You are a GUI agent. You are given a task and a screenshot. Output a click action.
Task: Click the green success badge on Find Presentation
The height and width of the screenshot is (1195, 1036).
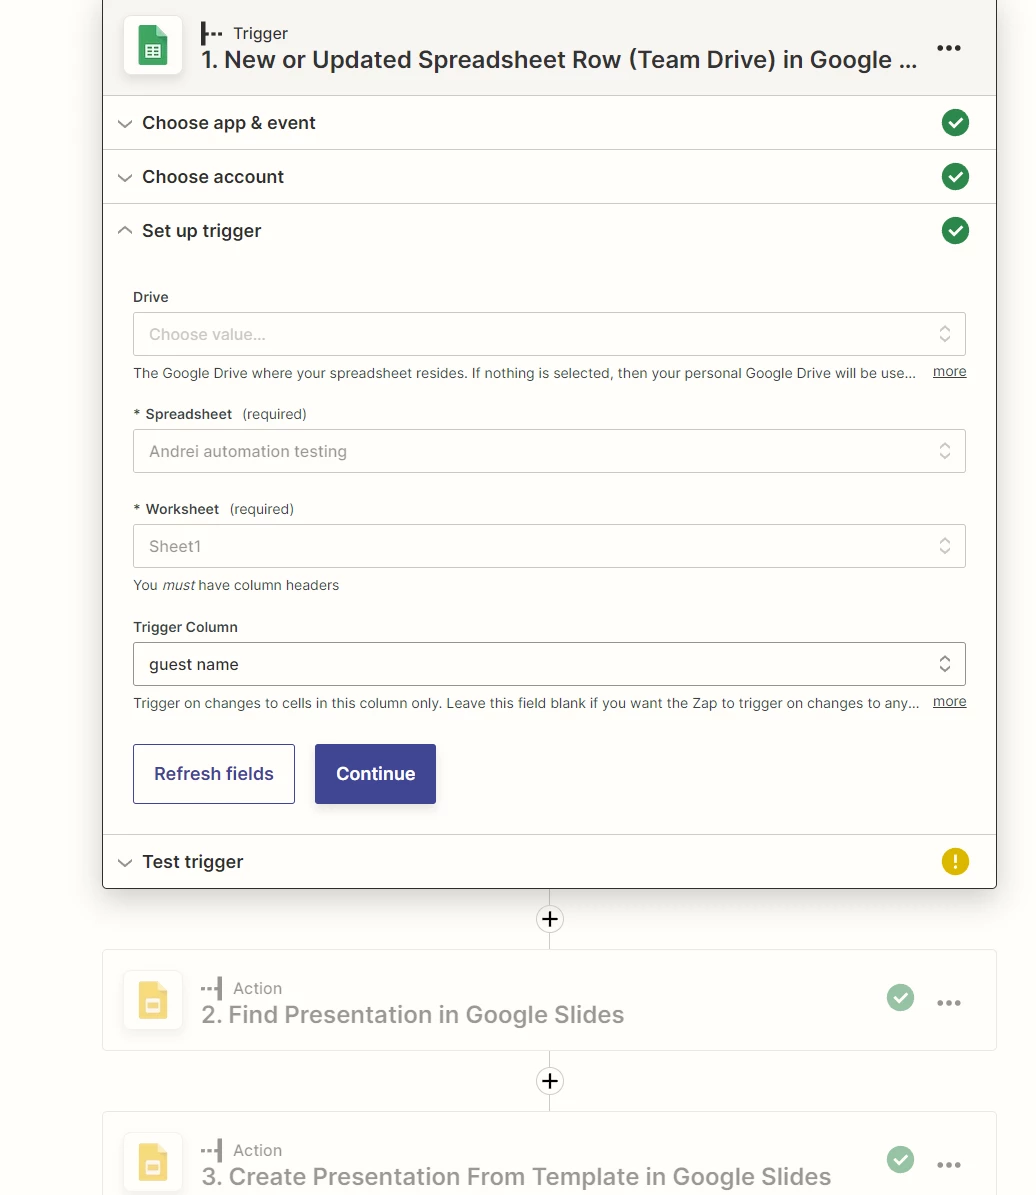point(900,998)
